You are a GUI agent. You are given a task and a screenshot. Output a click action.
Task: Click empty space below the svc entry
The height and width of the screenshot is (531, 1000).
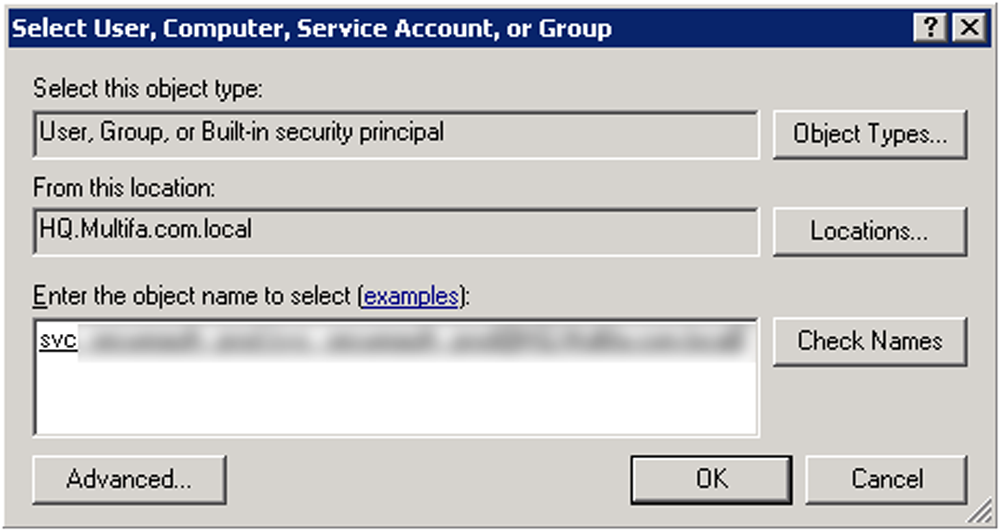pos(300,400)
